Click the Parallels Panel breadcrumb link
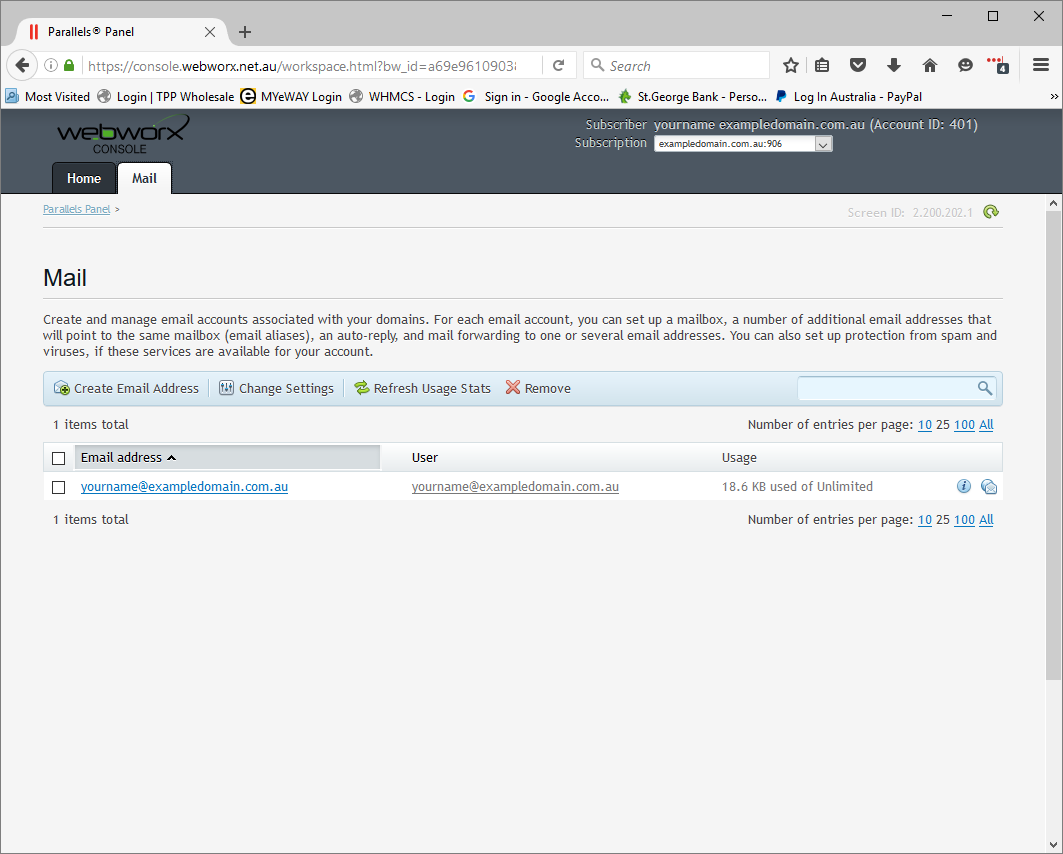Viewport: 1063px width, 854px height. 77,209
